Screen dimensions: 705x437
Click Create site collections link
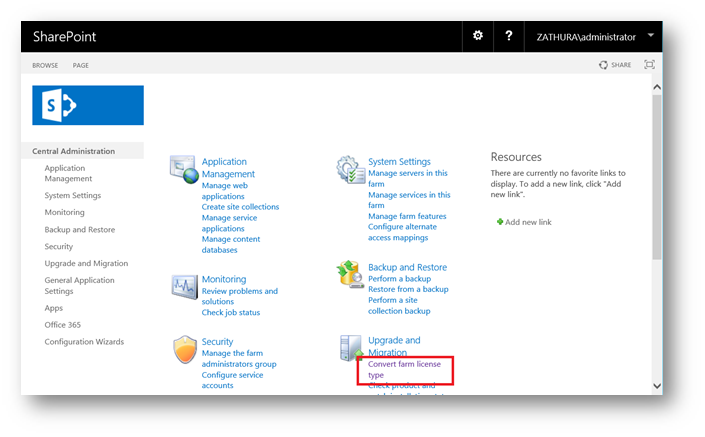(240, 207)
